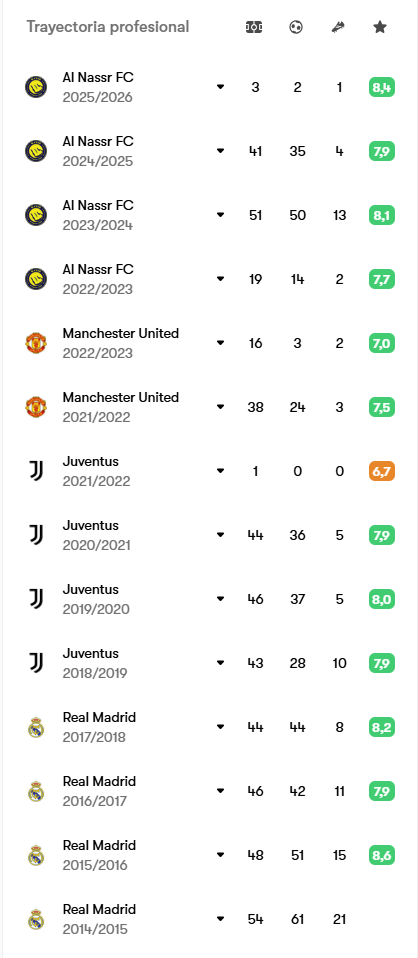
Task: Click the Trayectoria profesional heading
Action: pos(108,27)
